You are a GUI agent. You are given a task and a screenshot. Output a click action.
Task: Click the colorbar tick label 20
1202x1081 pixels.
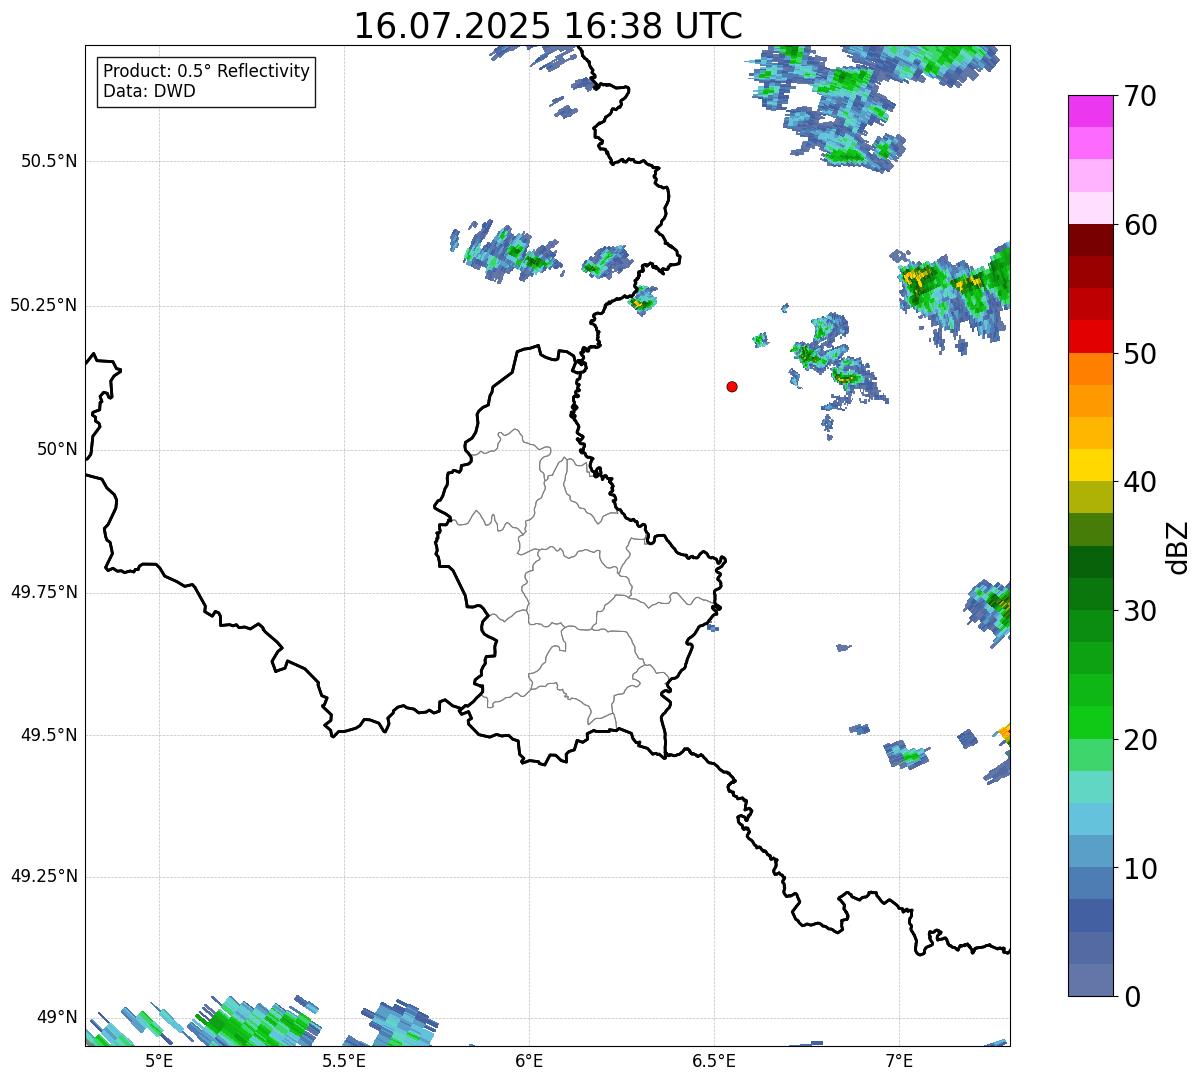point(1139,740)
